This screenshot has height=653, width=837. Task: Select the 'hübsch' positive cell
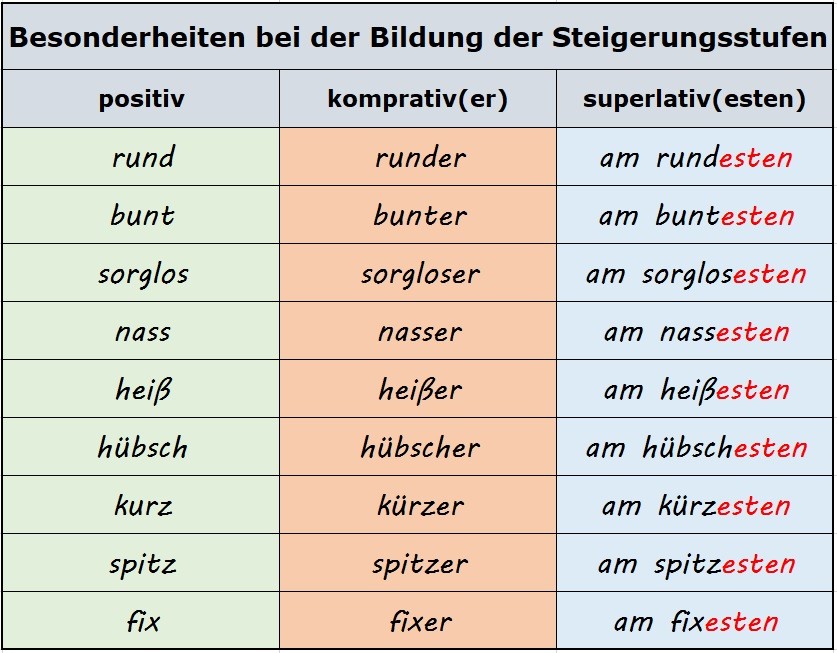(x=142, y=447)
